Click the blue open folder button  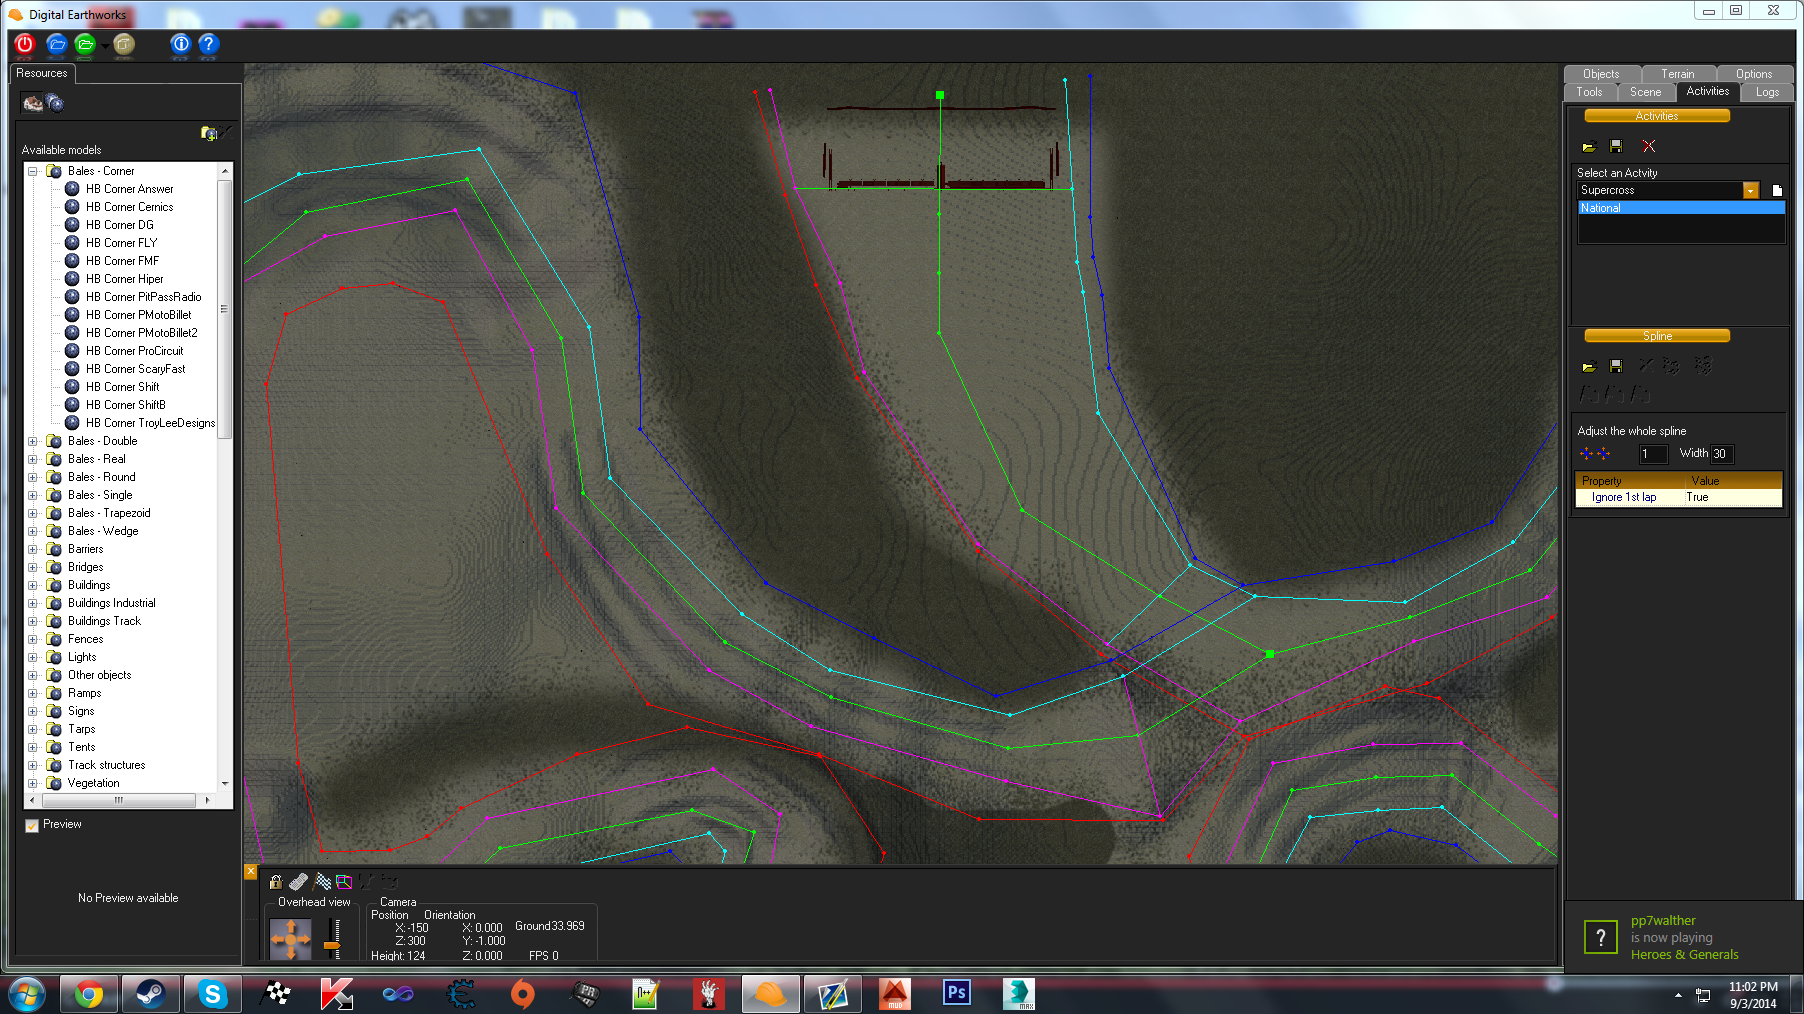pyautogui.click(x=57, y=44)
